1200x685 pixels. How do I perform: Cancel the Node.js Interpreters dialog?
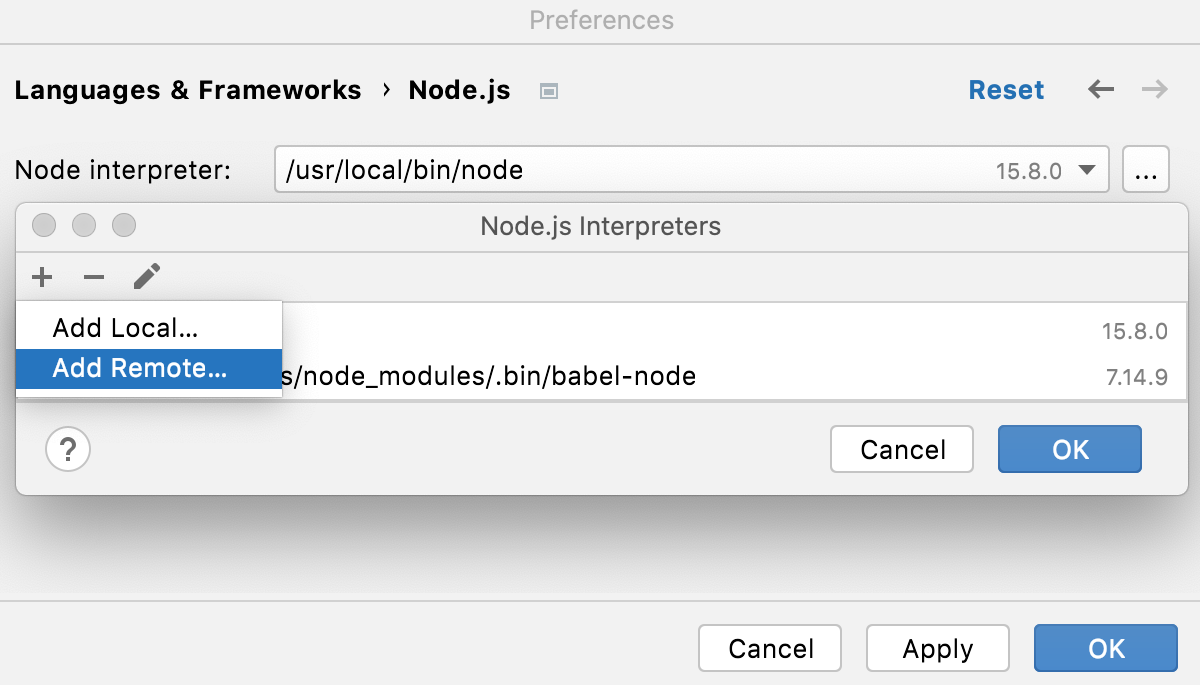click(901, 449)
